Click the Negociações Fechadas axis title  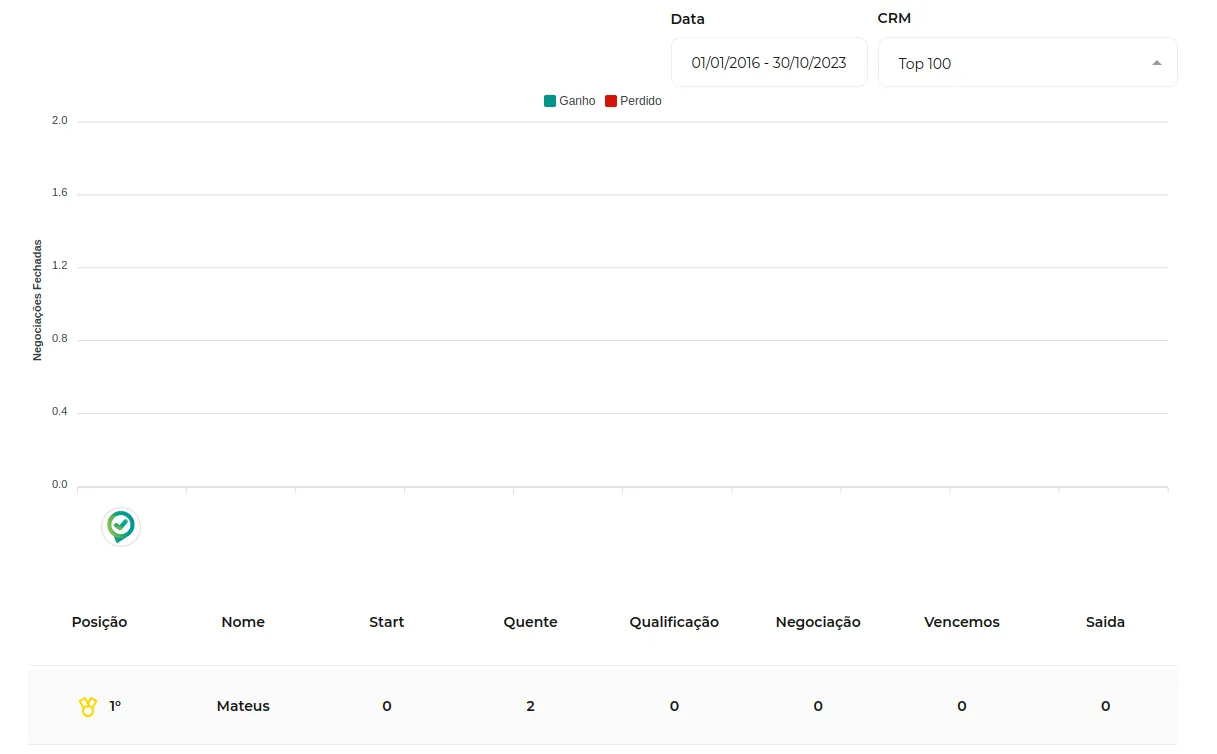pyautogui.click(x=38, y=300)
